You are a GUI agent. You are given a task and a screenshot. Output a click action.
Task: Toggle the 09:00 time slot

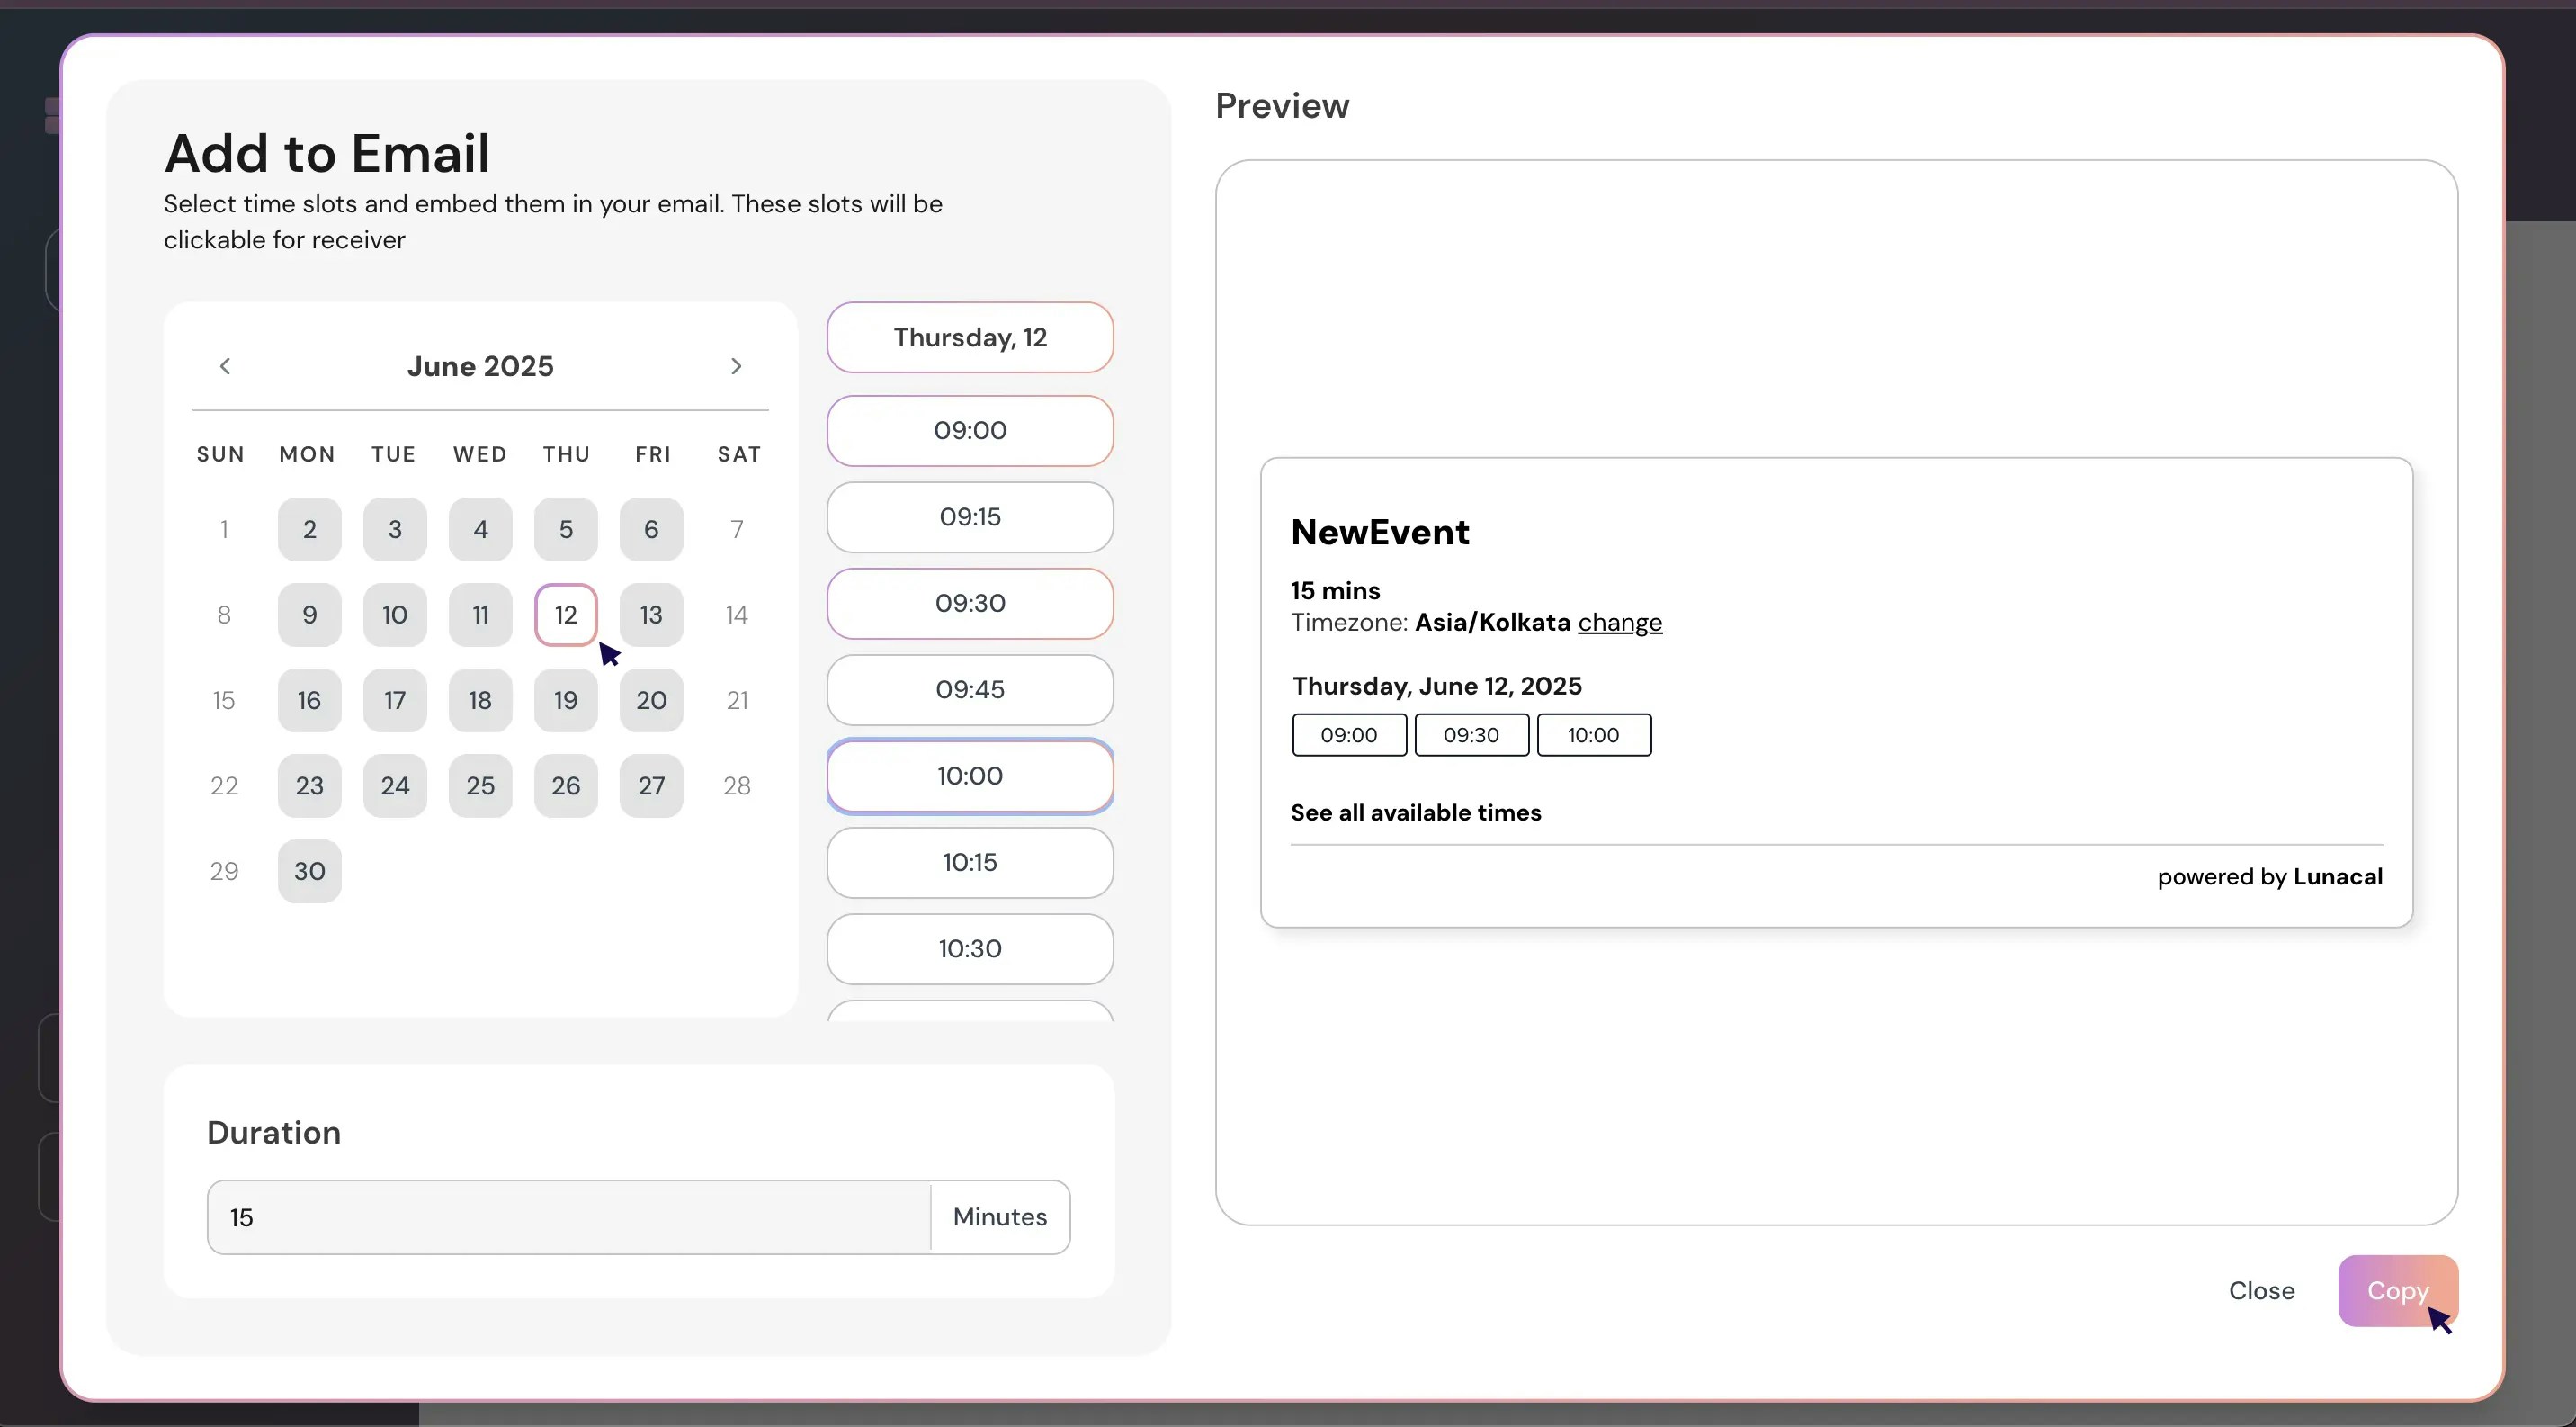[x=969, y=430]
